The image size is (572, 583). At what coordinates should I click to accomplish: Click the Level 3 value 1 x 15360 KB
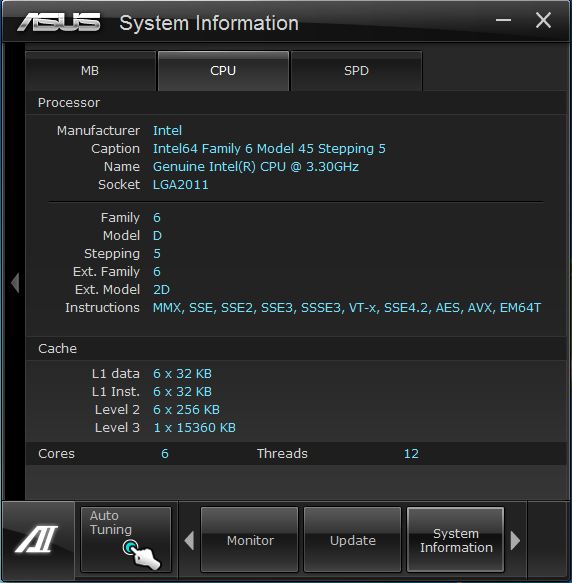click(195, 428)
